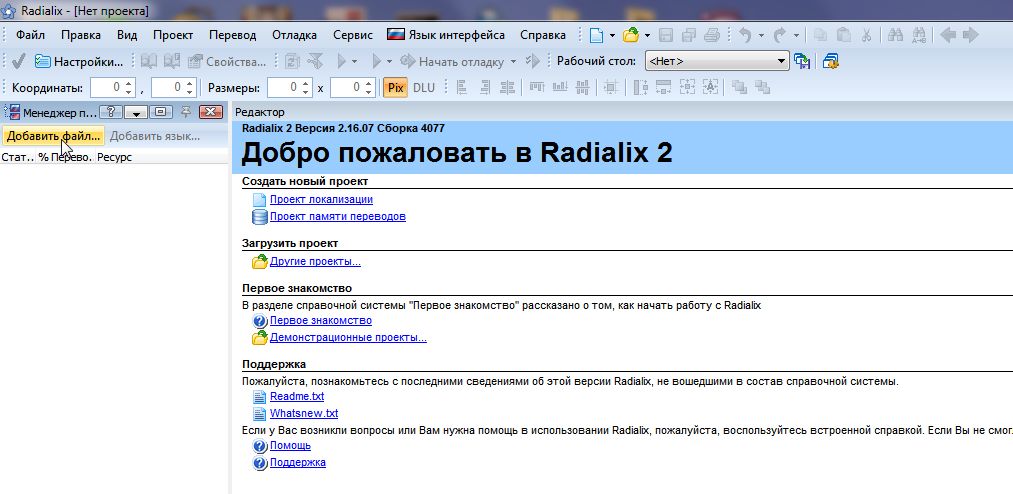Open the Рабочий стол workspace dropdown
Viewport: 1013px width, 494px height.
coord(782,62)
